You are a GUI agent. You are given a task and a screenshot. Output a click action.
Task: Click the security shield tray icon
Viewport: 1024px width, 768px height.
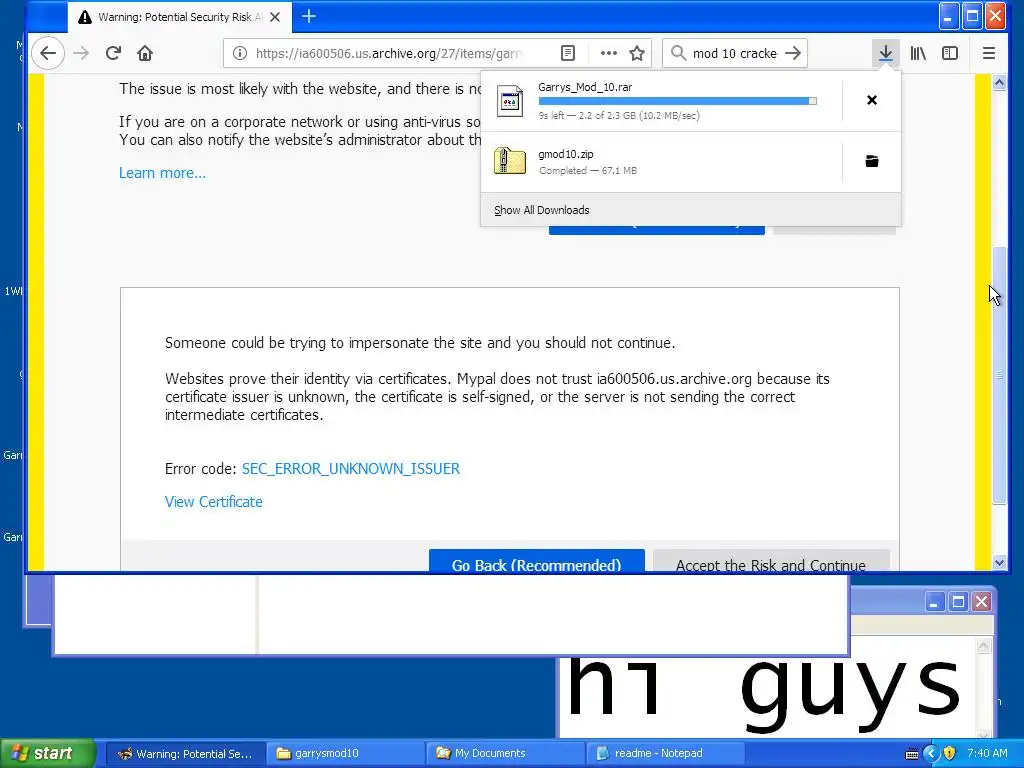pyautogui.click(x=950, y=753)
